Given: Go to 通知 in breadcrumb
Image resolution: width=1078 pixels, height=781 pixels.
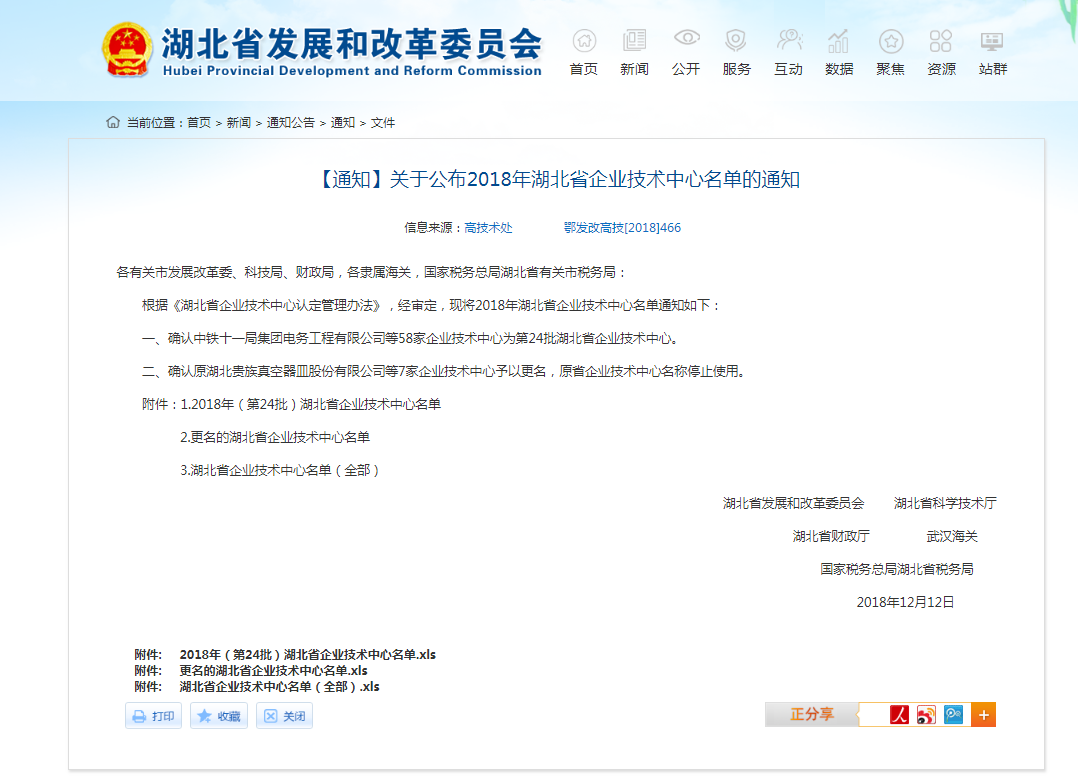Looking at the screenshot, I should (x=342, y=122).
